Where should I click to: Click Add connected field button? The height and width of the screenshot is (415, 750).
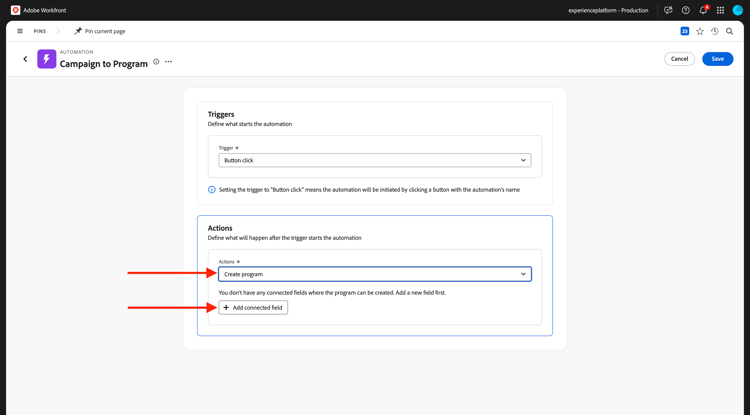(x=253, y=308)
